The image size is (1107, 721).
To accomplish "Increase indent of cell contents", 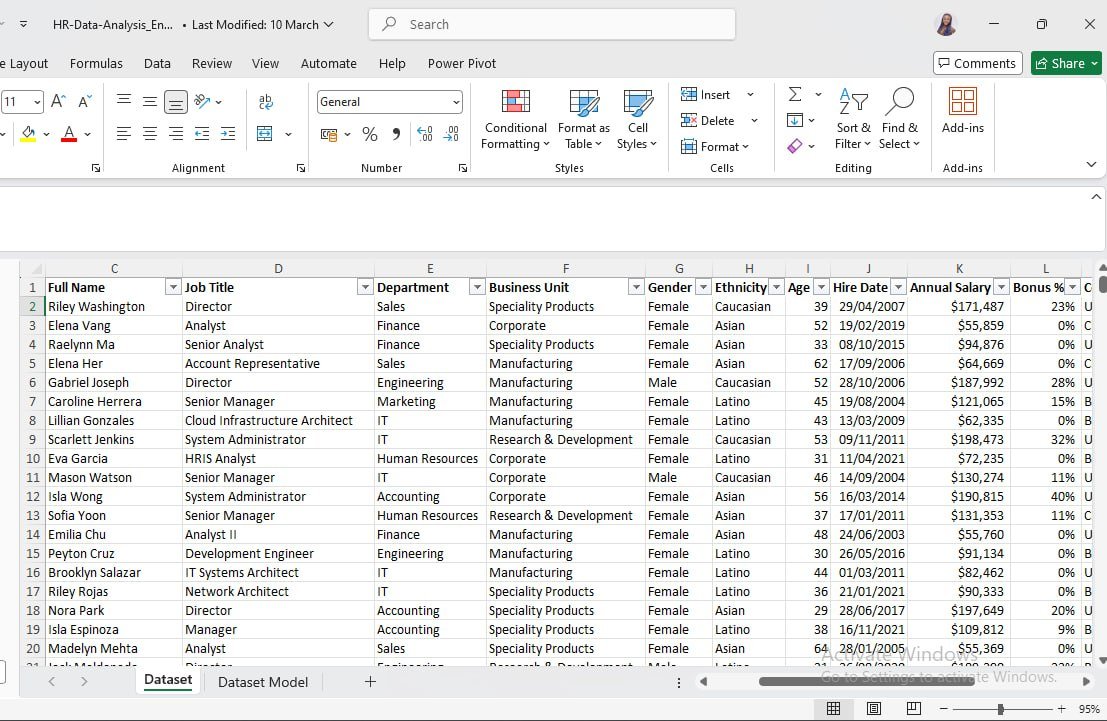I will point(228,133).
